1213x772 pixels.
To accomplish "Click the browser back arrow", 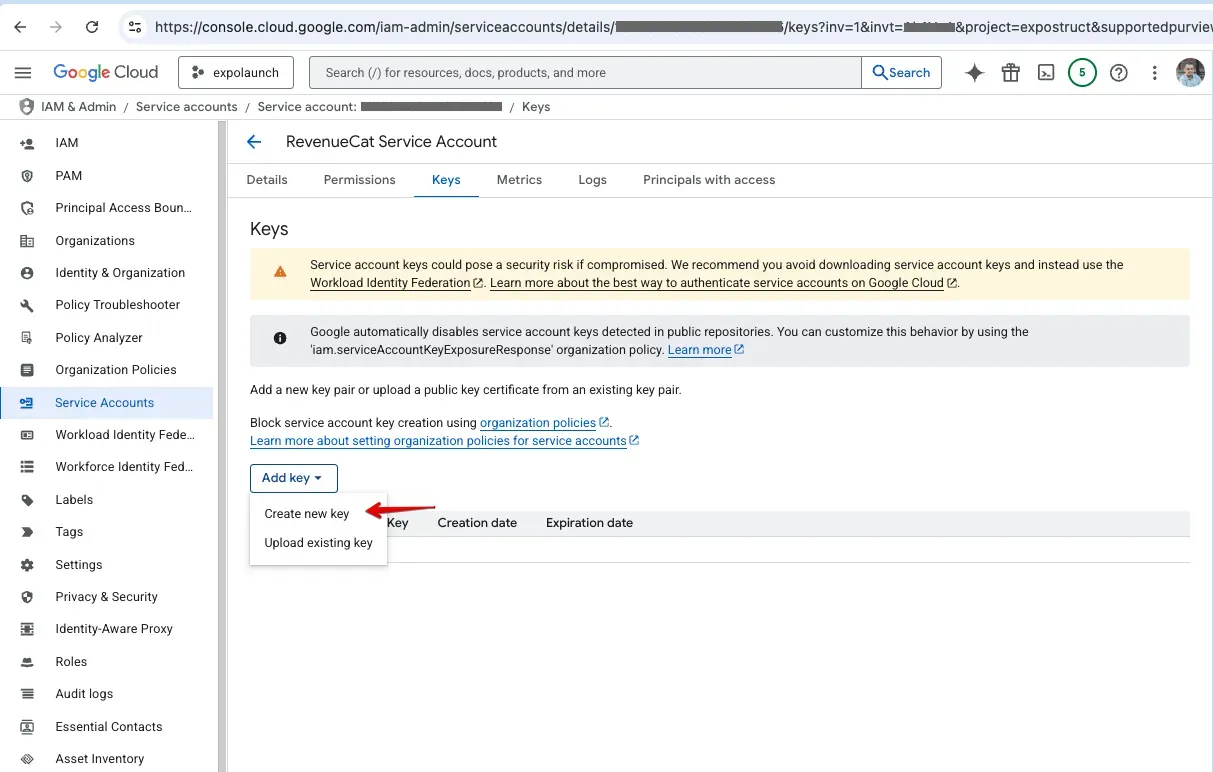I will [20, 27].
